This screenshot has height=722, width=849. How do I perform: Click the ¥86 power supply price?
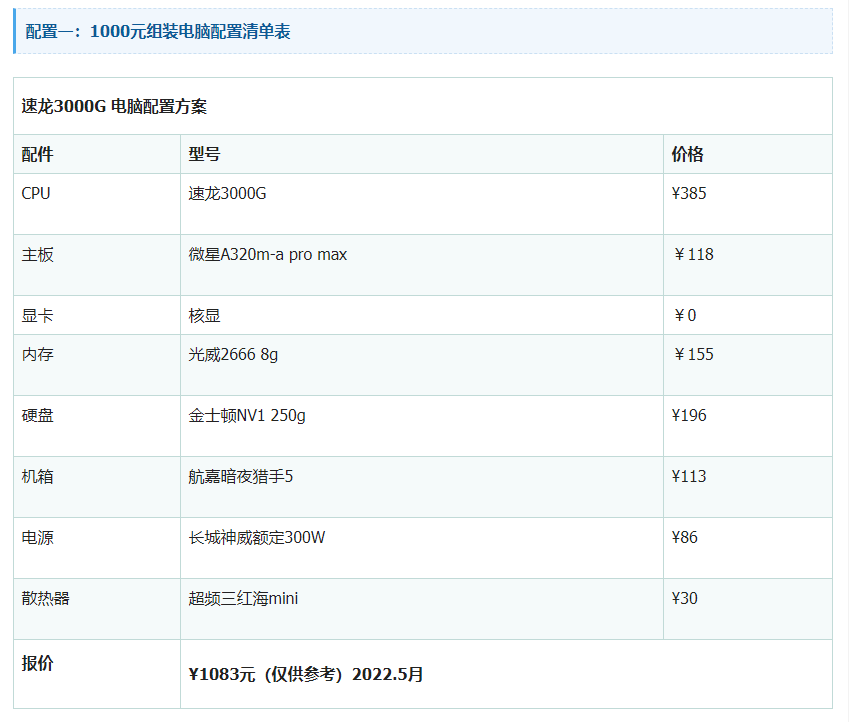(x=685, y=537)
